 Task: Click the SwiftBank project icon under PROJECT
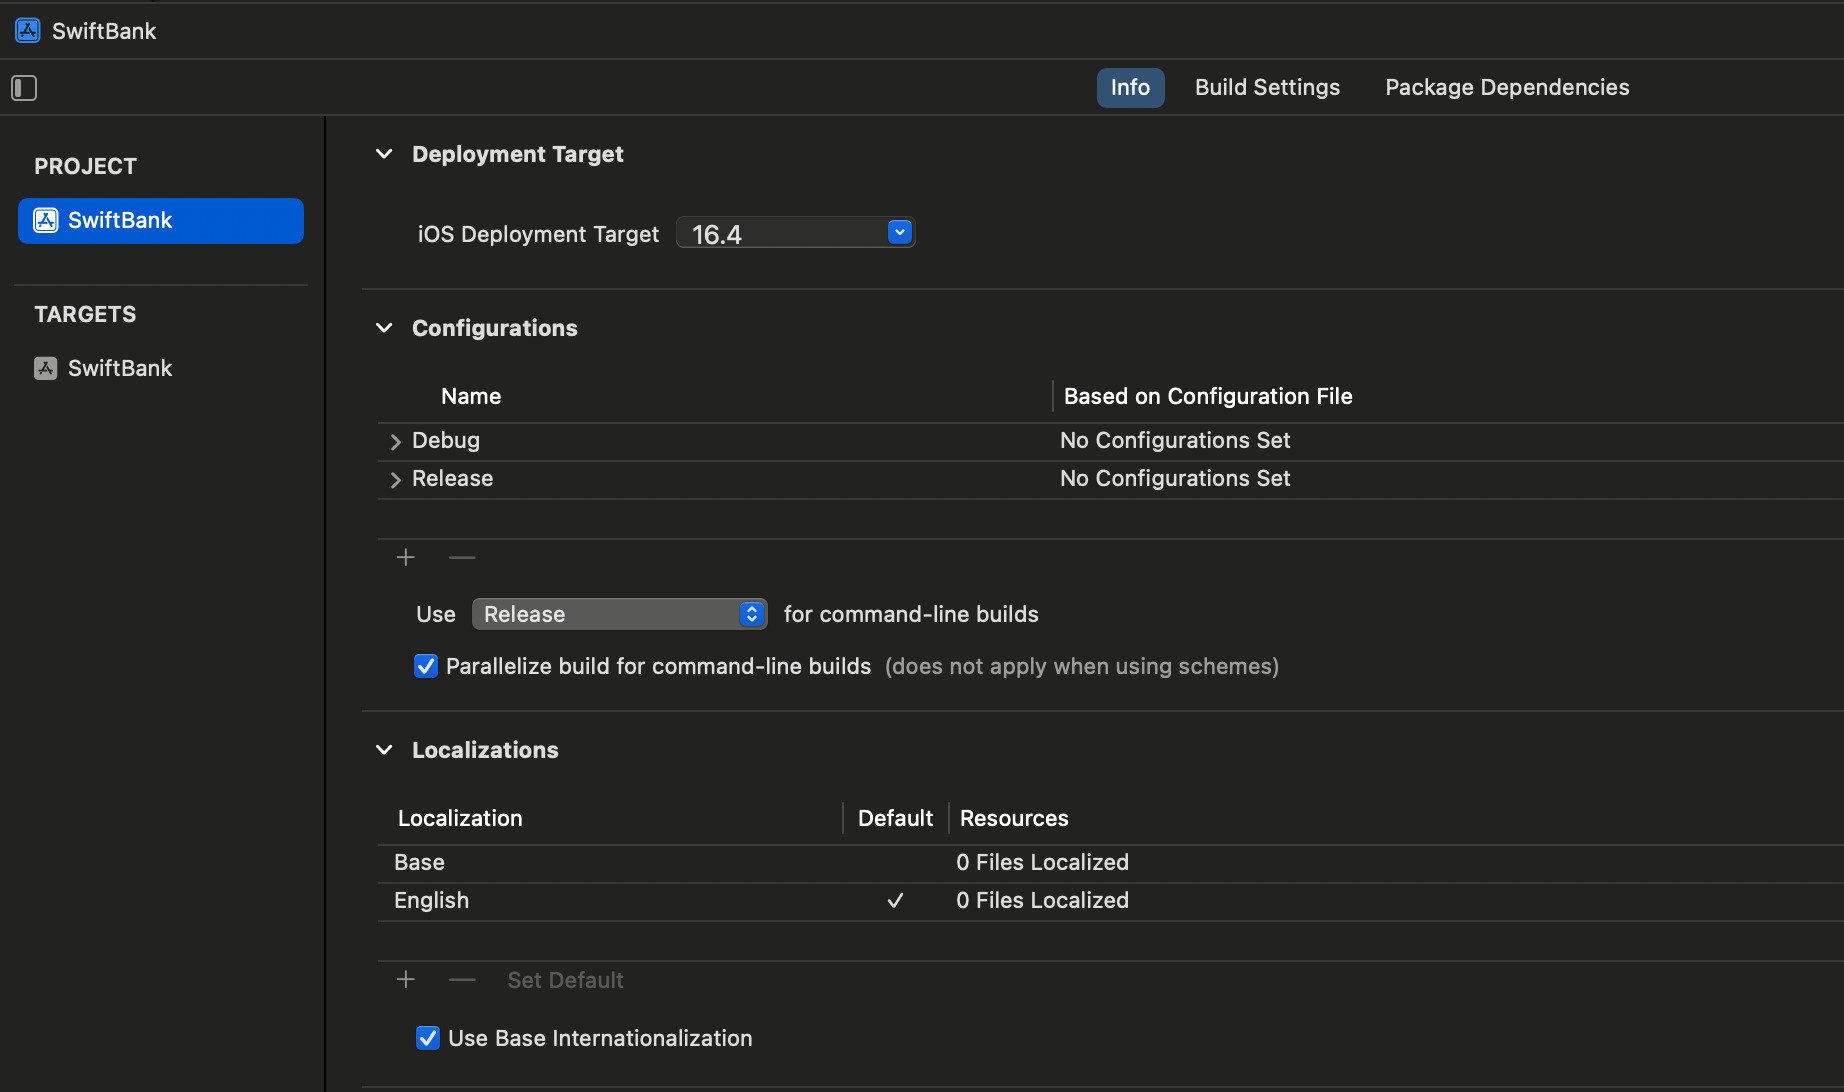[46, 220]
